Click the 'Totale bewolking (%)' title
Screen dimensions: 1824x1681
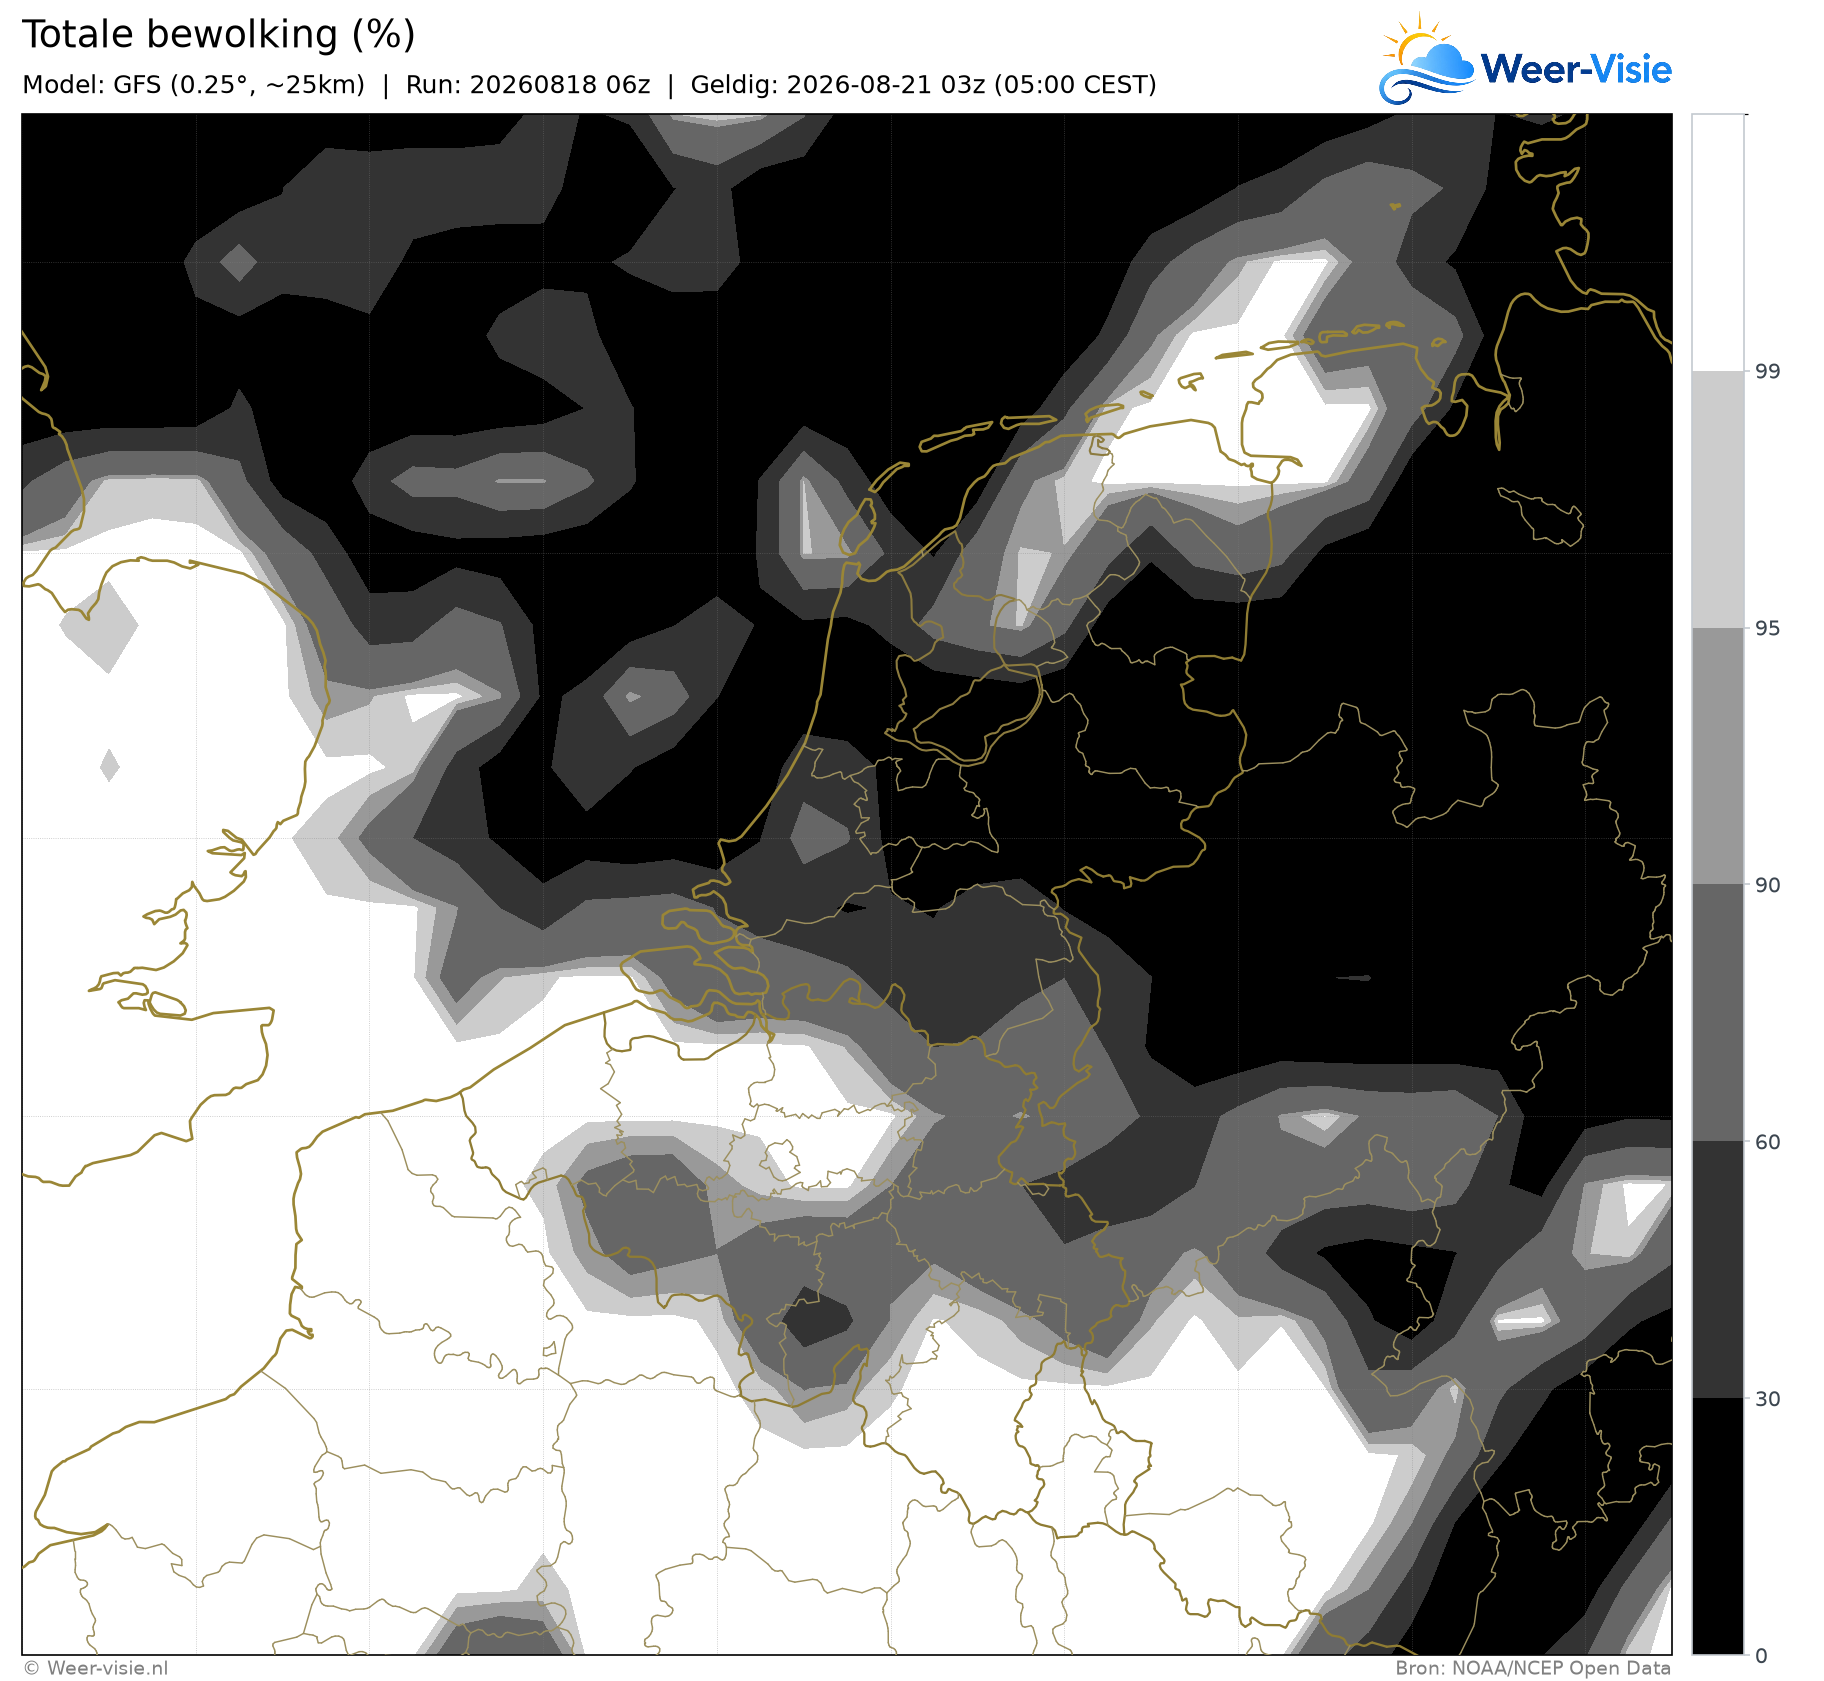point(219,35)
